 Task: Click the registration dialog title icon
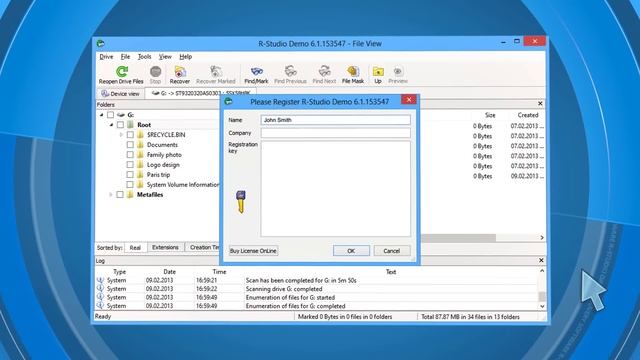click(229, 101)
